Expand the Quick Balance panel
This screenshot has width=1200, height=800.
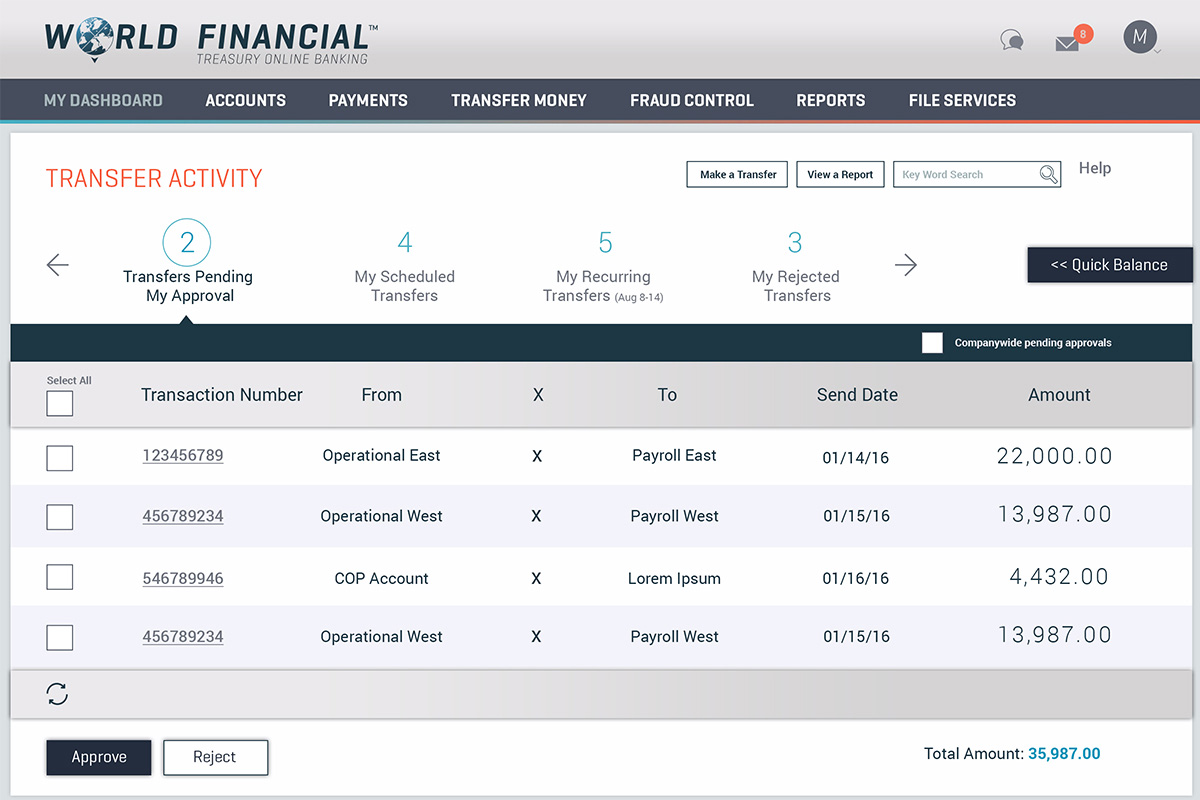[x=1109, y=265]
